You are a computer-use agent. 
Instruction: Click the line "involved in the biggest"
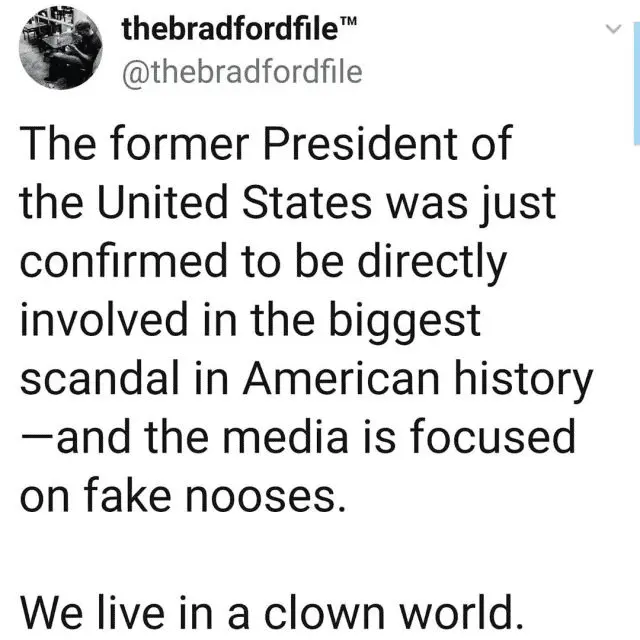tap(251, 320)
